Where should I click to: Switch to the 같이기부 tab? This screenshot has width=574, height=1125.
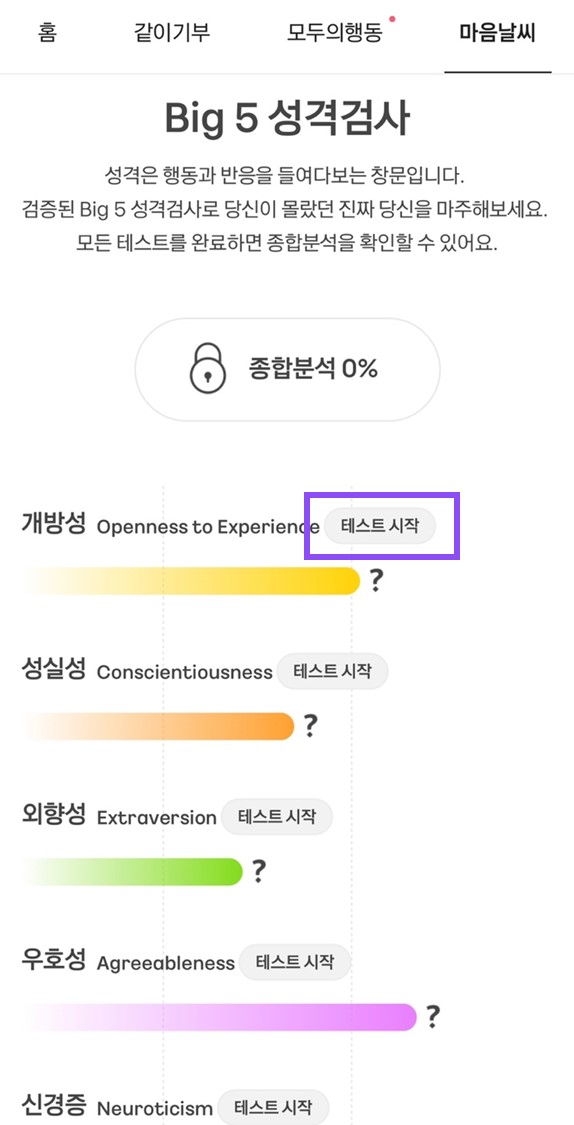point(172,34)
